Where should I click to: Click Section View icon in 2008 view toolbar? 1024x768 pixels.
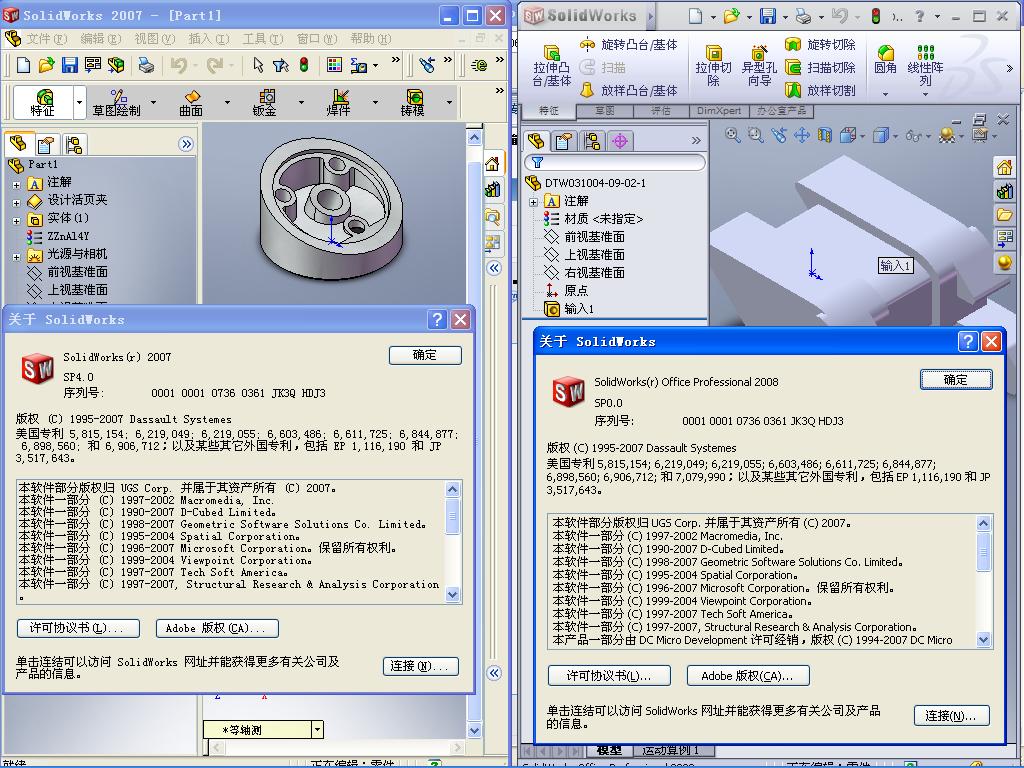tap(825, 135)
